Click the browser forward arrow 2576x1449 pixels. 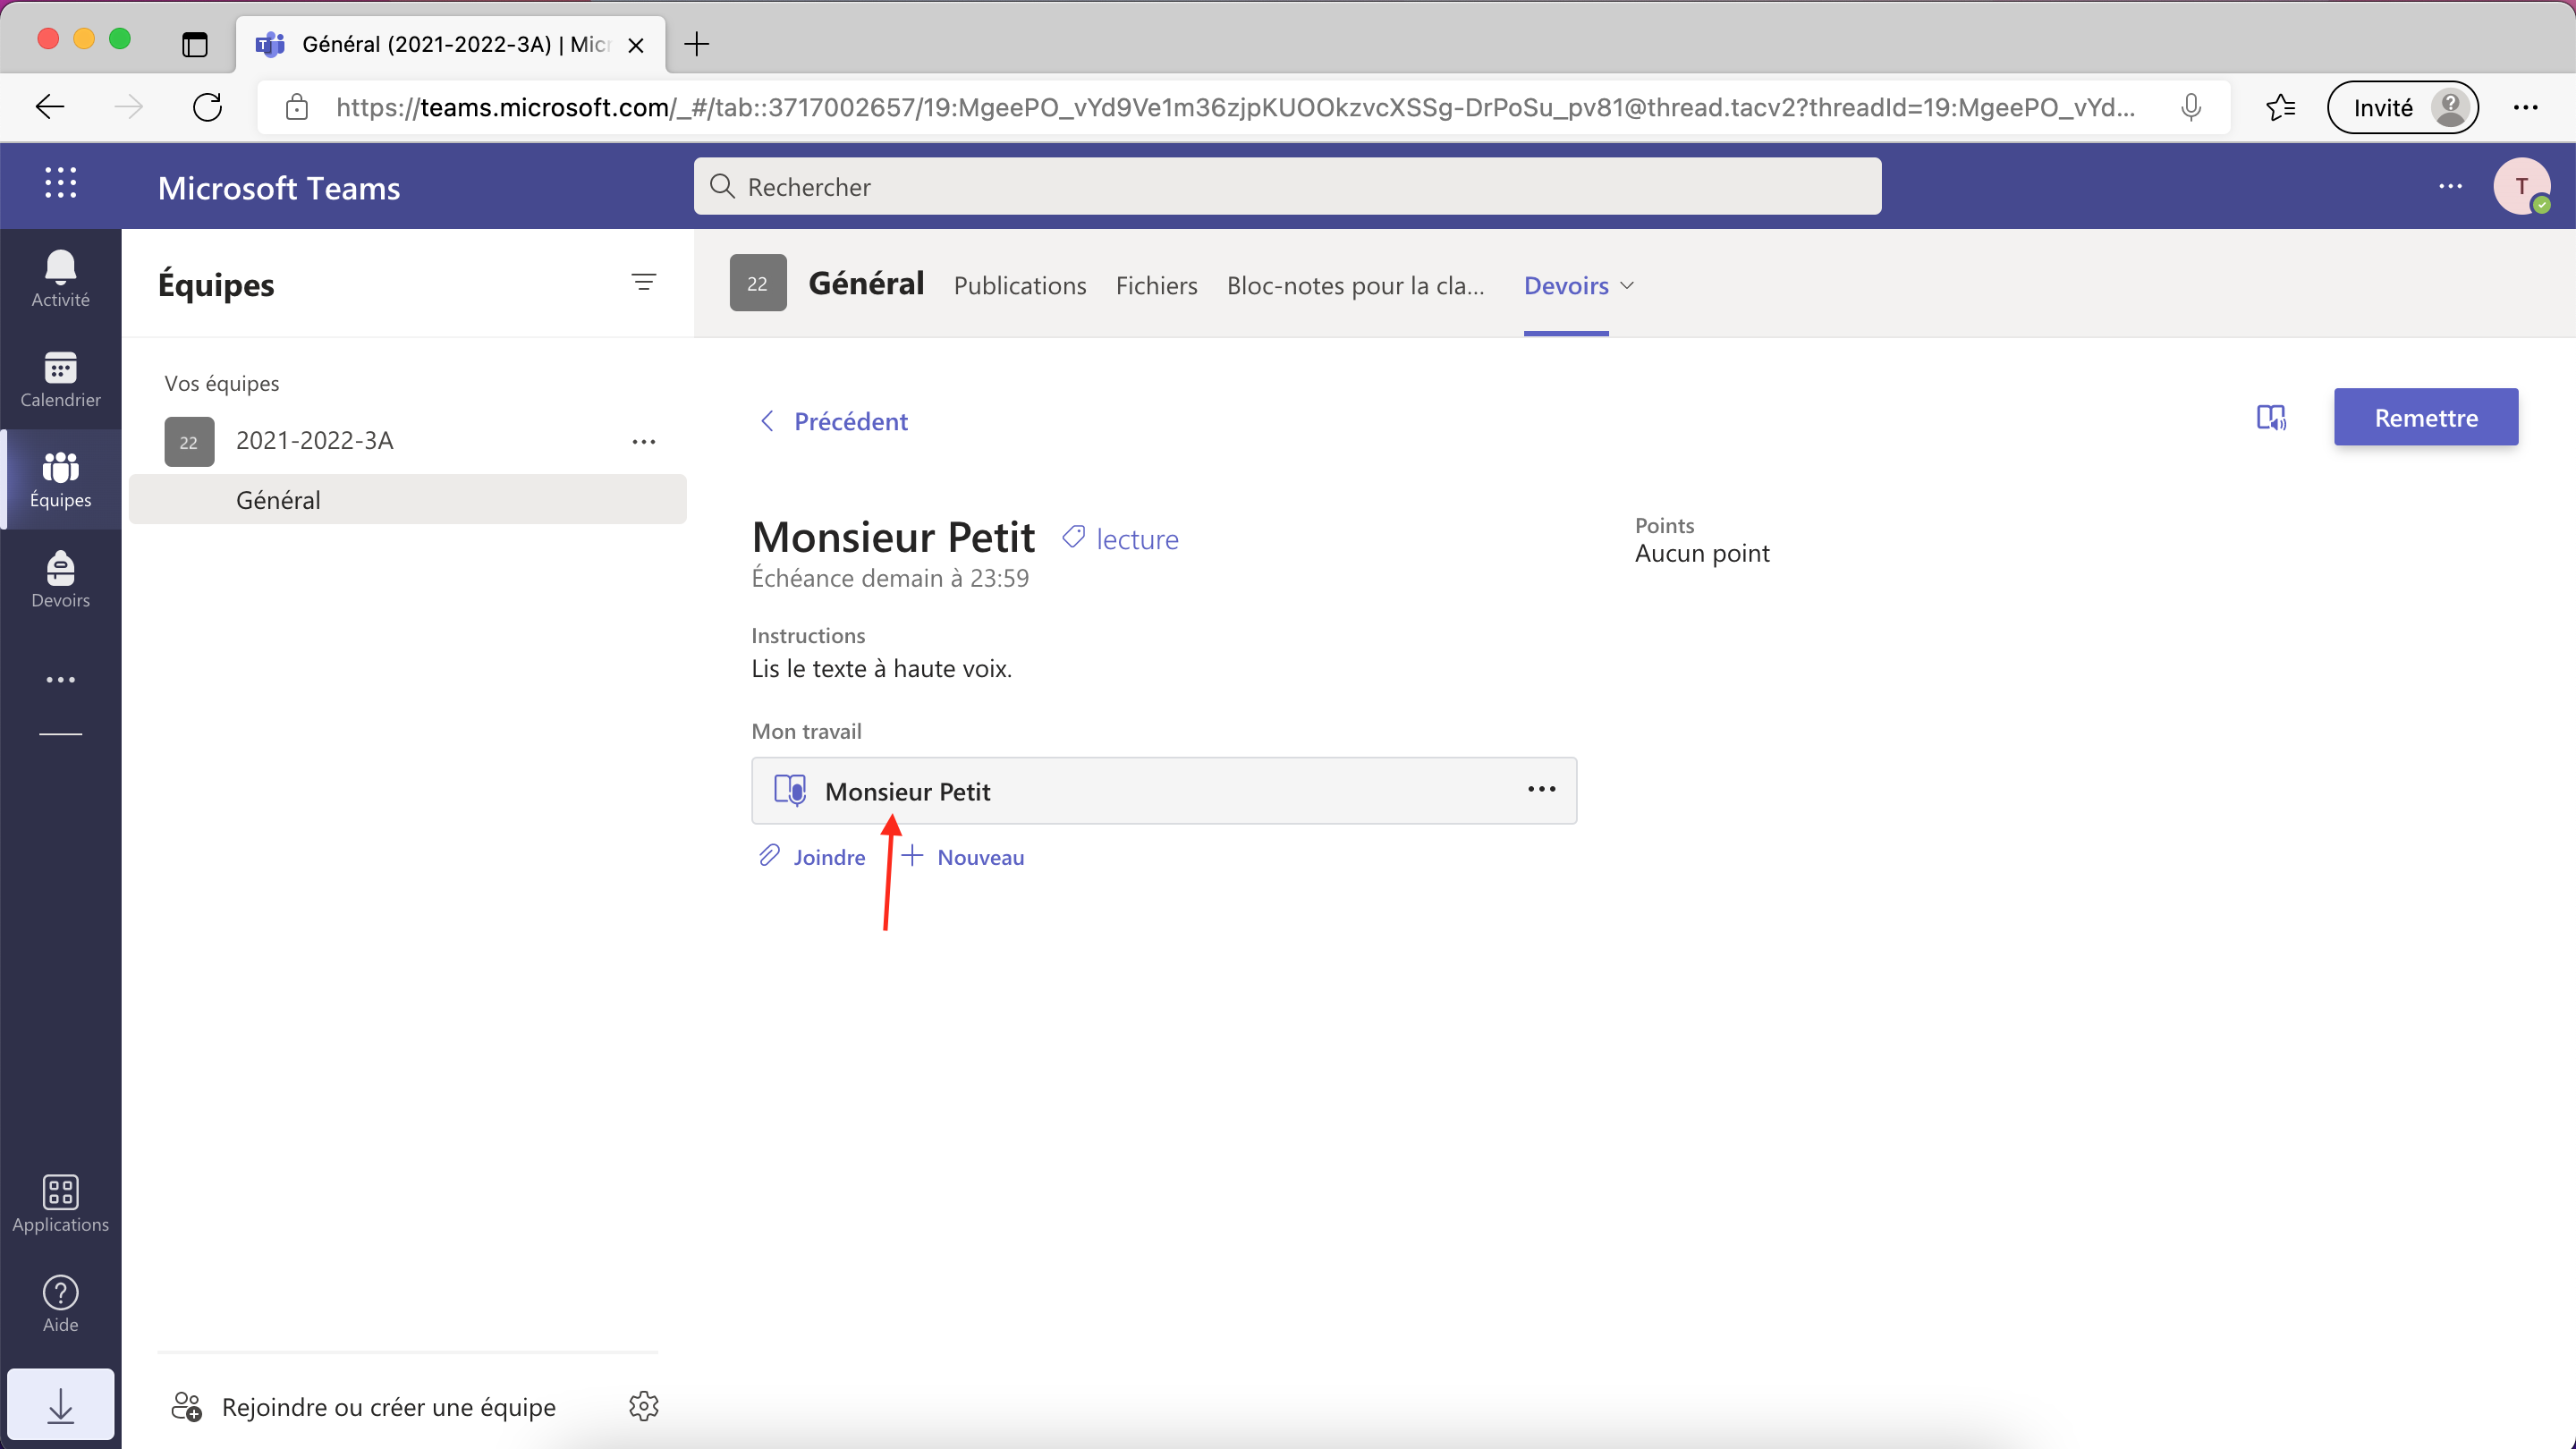coord(128,106)
